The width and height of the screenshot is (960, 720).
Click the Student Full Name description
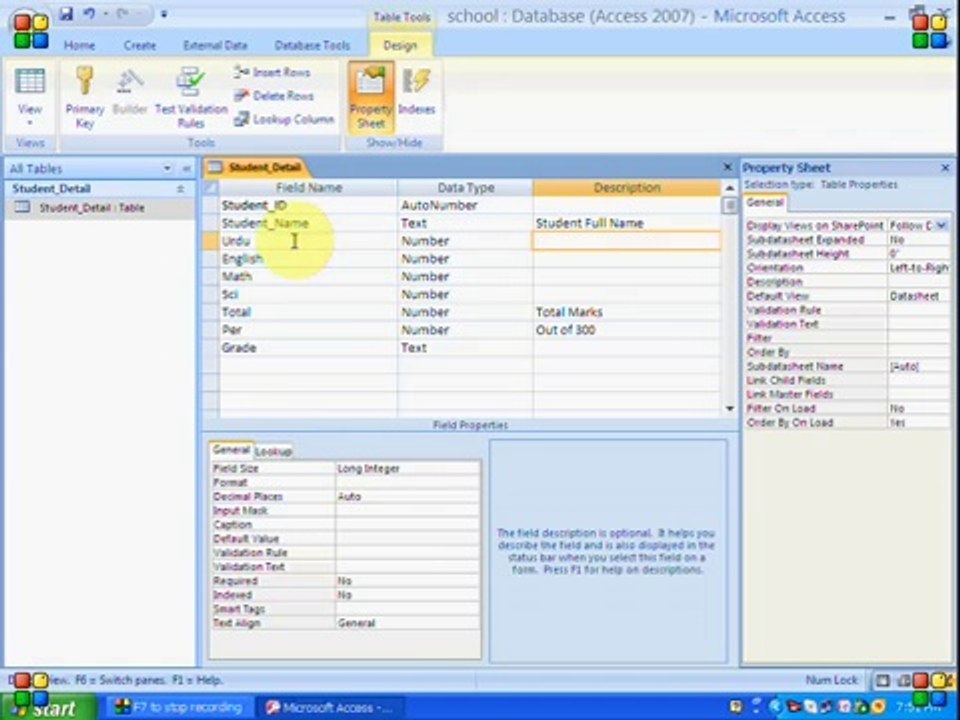[x=590, y=223]
